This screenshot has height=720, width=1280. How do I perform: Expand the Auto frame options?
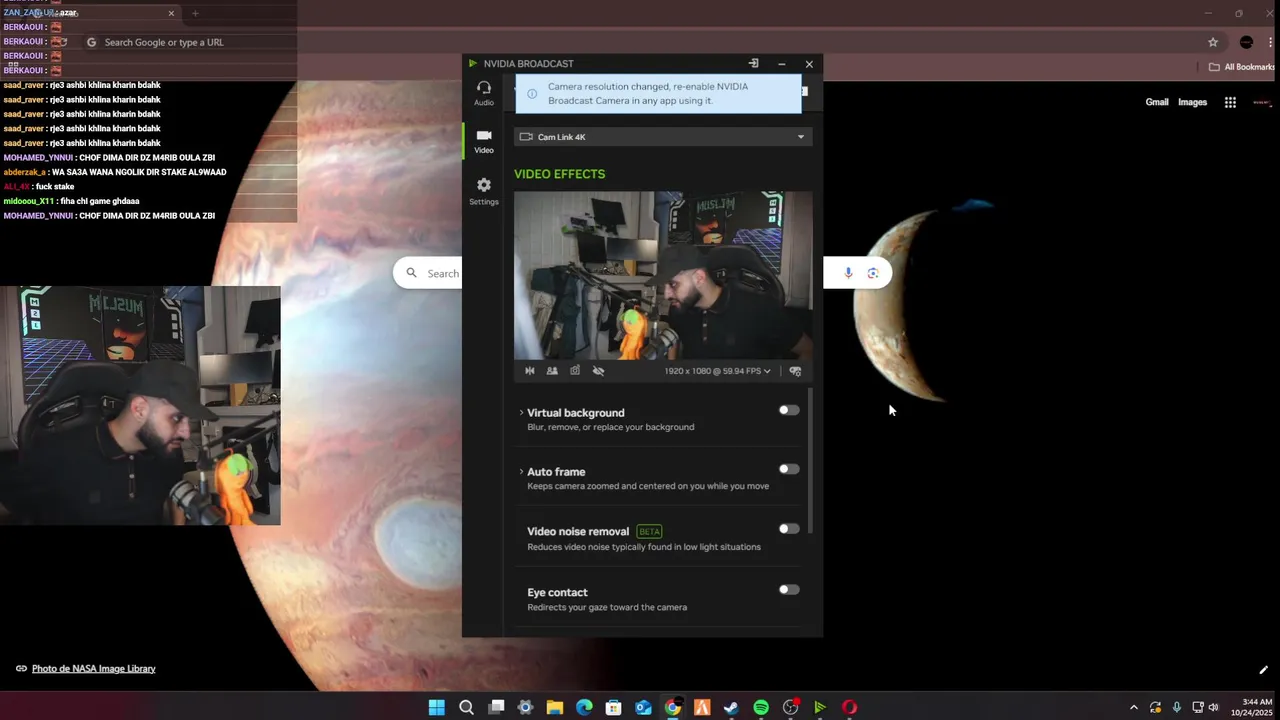point(521,472)
